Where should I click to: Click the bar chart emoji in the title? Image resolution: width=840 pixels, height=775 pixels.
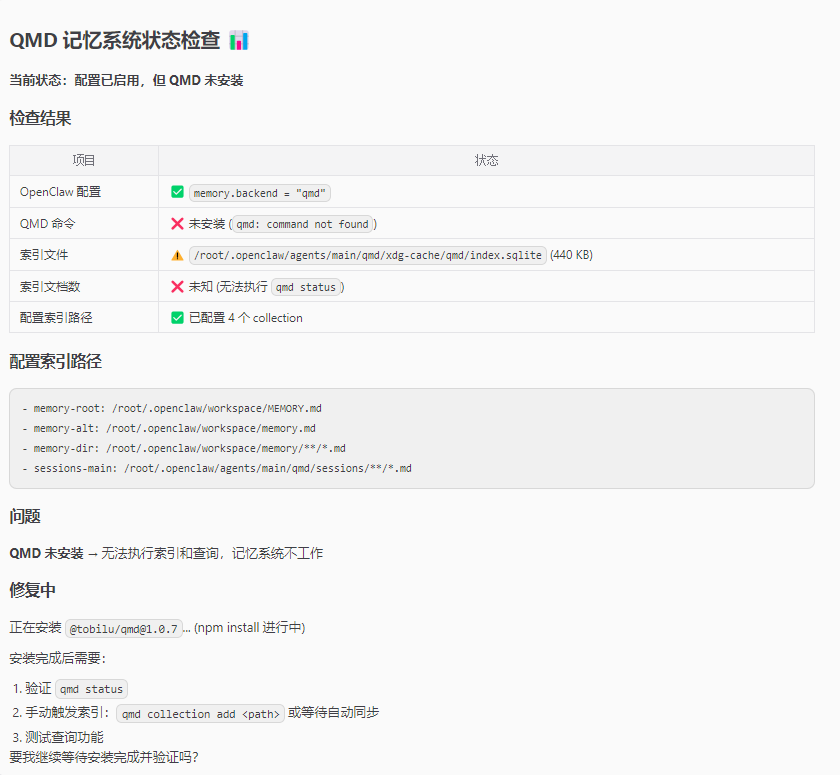pos(239,41)
